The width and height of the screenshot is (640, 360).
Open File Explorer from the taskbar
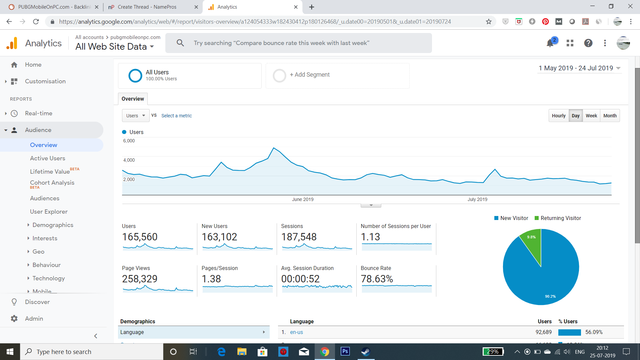click(242, 351)
